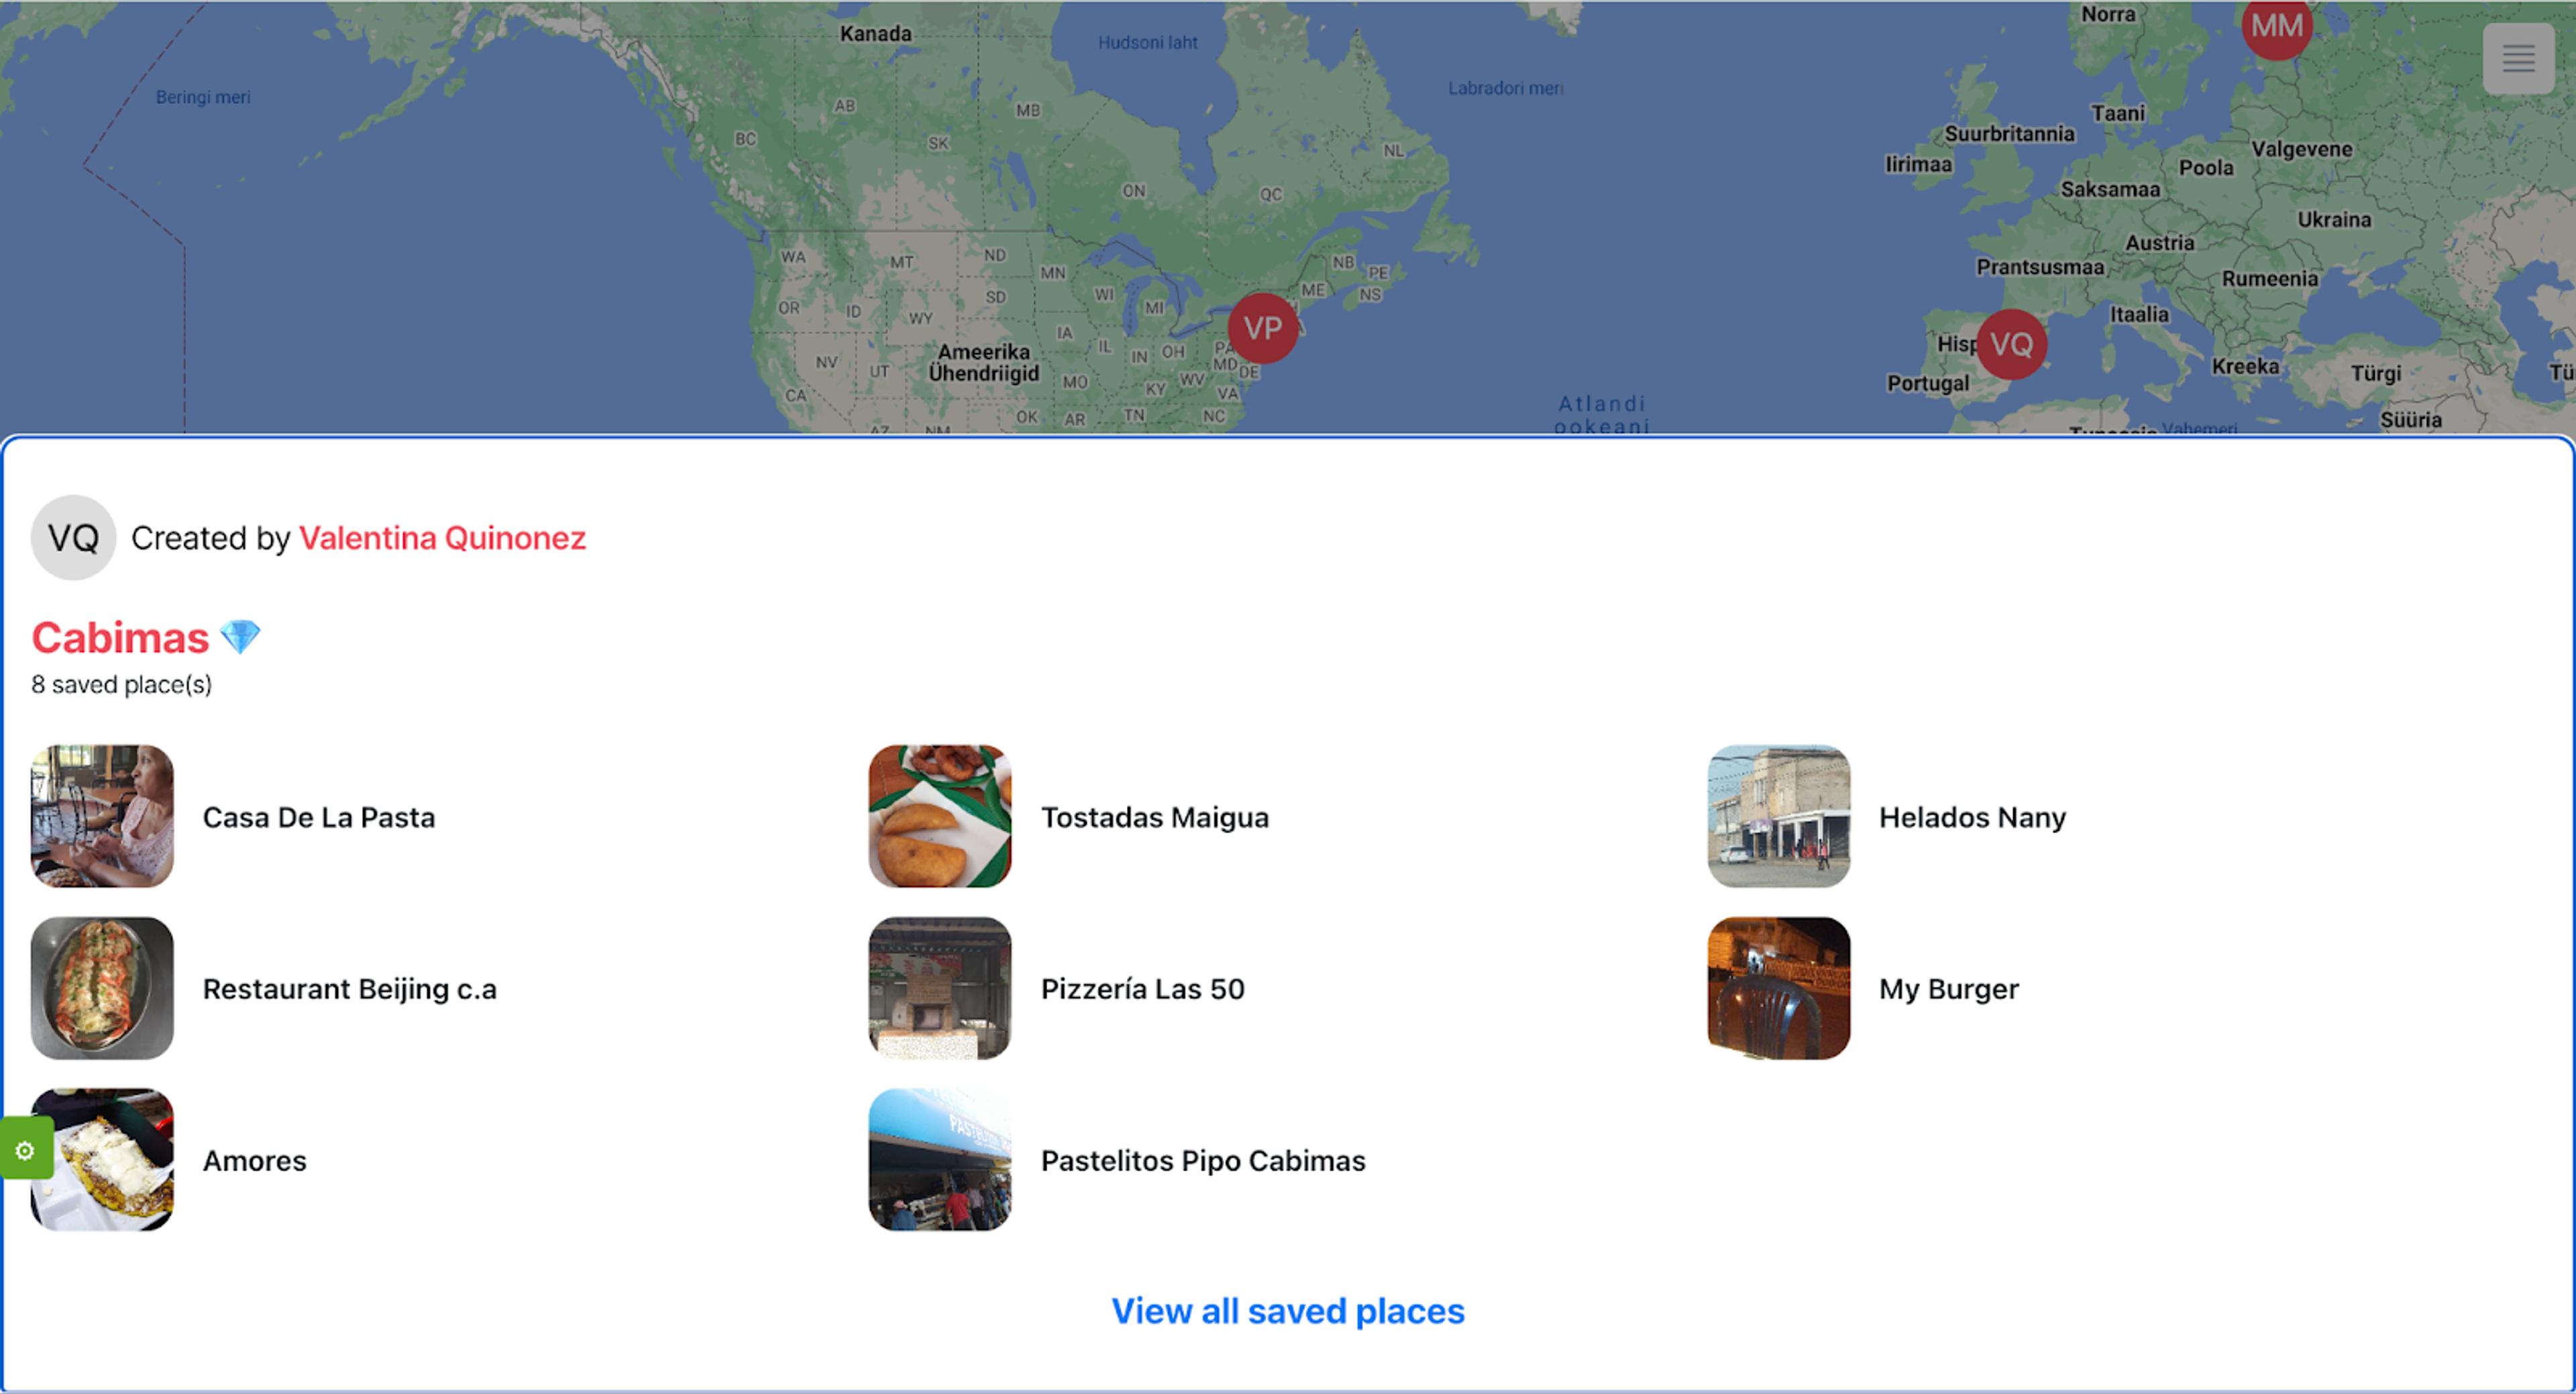The height and width of the screenshot is (1394, 2576).
Task: Click the Restaurant Beijing c.a thumbnail
Action: [103, 987]
